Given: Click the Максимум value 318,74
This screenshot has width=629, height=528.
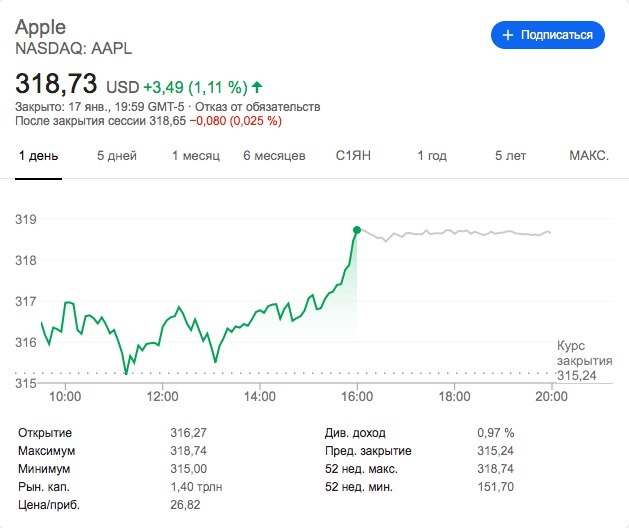Looking at the screenshot, I should 189,451.
